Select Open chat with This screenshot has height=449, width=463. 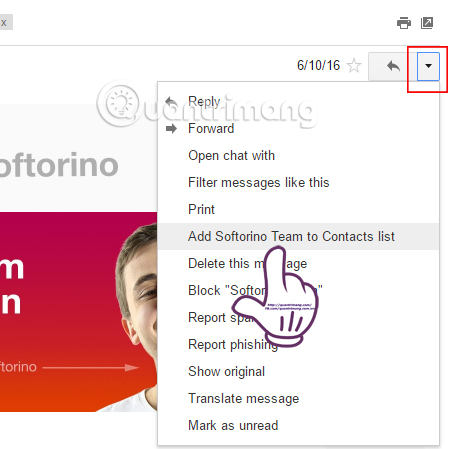tap(298, 155)
